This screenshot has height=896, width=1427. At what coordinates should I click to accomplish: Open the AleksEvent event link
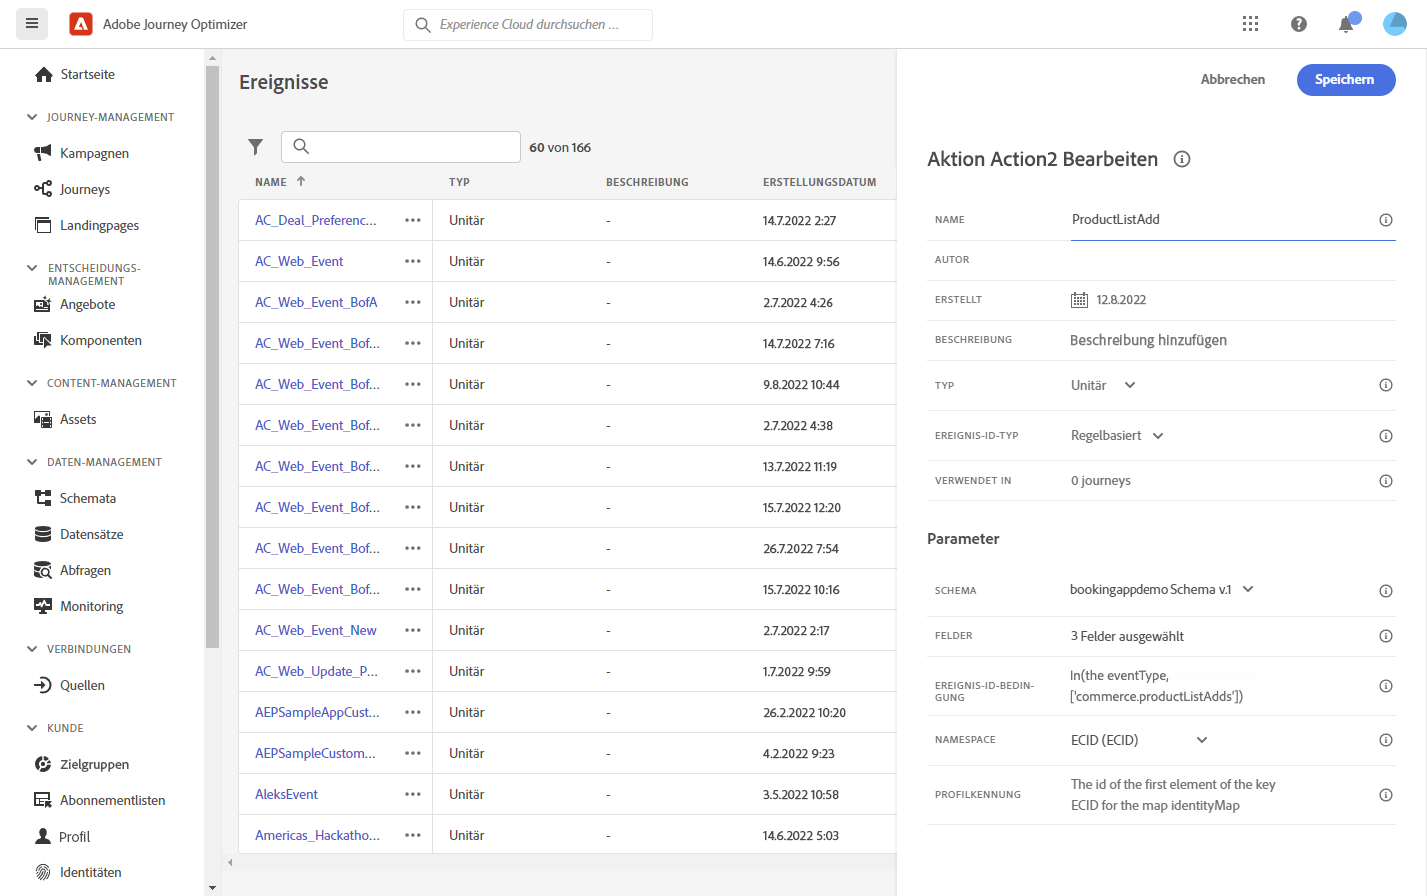pos(286,794)
